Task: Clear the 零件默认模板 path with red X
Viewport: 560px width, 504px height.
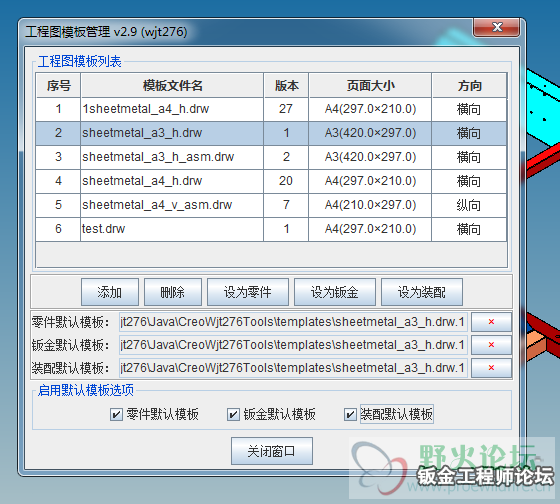Action: 491,322
